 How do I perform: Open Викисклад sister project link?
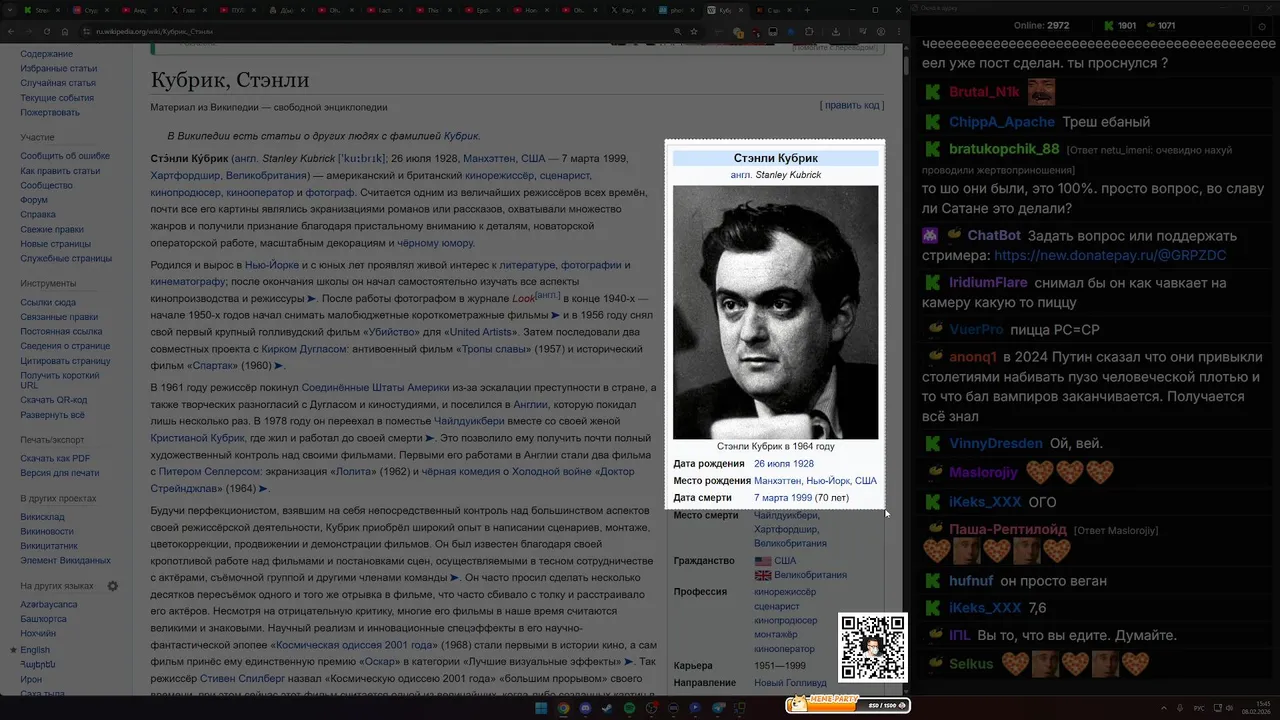click(42, 517)
